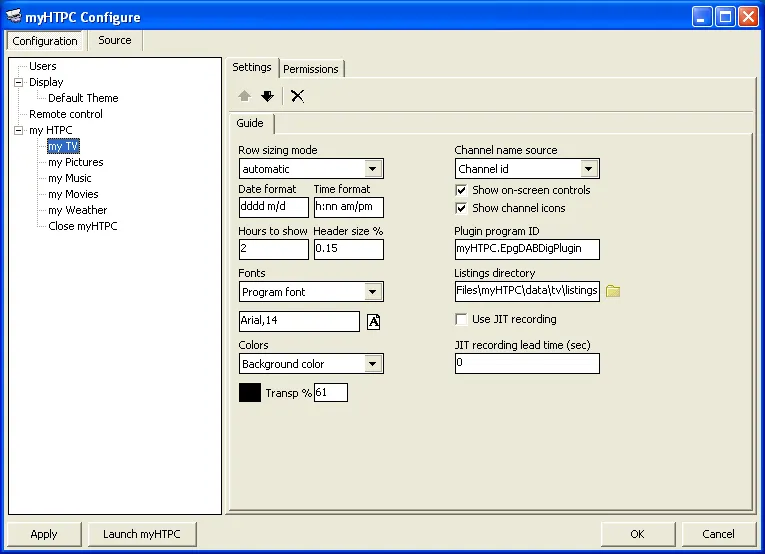This screenshot has width=765, height=554.
Task: Click the OK button
Action: (x=638, y=534)
